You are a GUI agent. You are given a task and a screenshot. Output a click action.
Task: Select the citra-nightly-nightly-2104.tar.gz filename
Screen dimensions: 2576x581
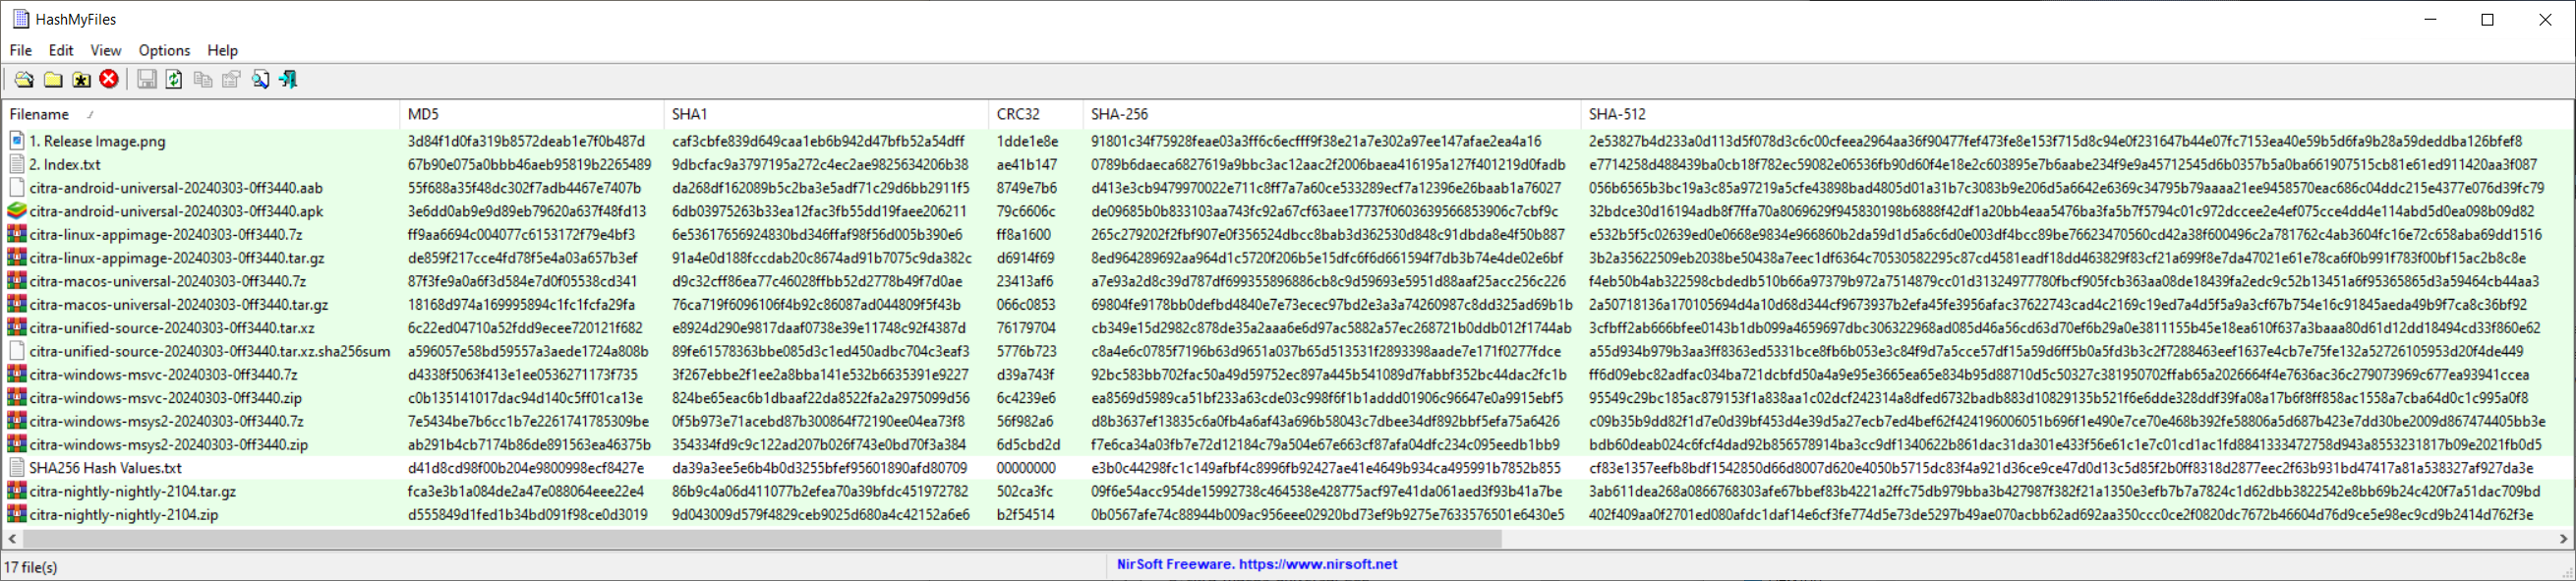(x=133, y=491)
